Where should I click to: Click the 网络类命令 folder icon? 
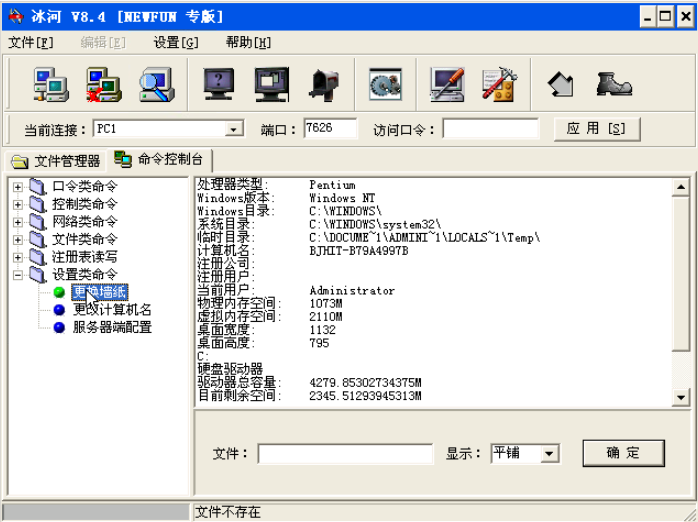coord(38,222)
